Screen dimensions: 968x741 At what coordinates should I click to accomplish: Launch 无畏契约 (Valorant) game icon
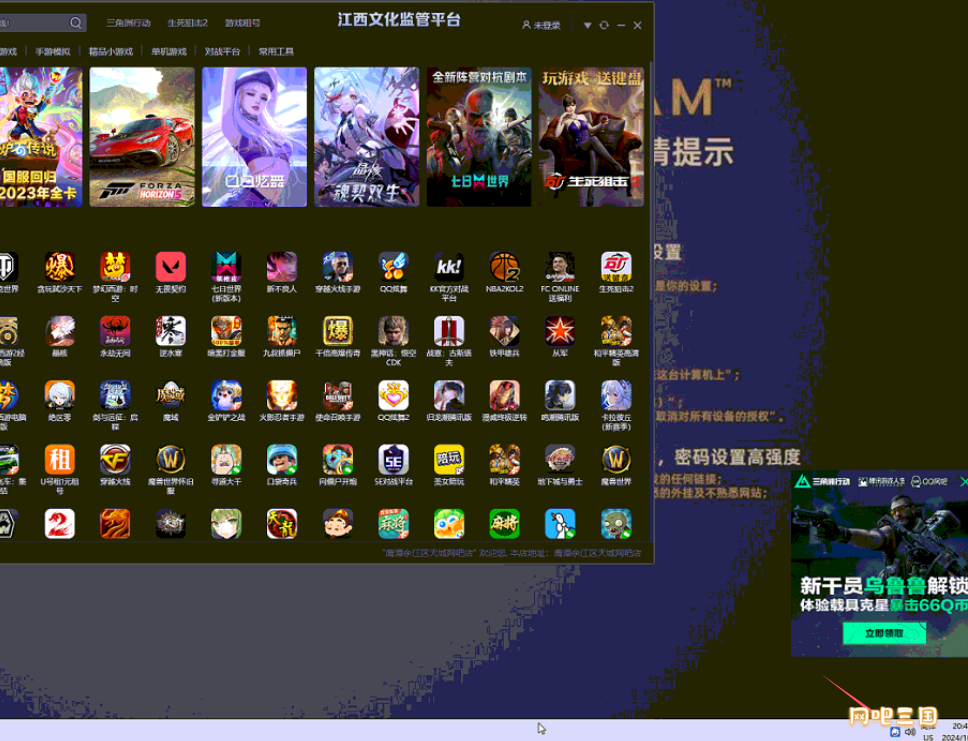(171, 267)
